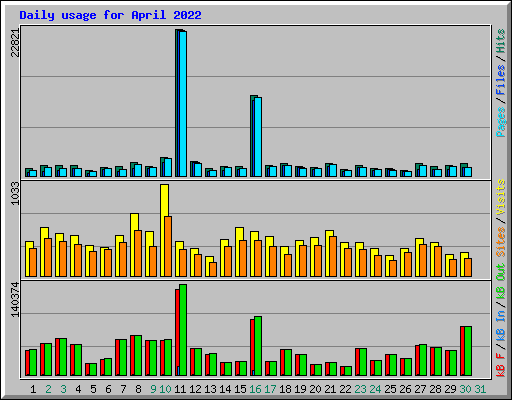Screen dimensions: 512x400
Task: Click the Files legend label
Action: (x=501, y=79)
